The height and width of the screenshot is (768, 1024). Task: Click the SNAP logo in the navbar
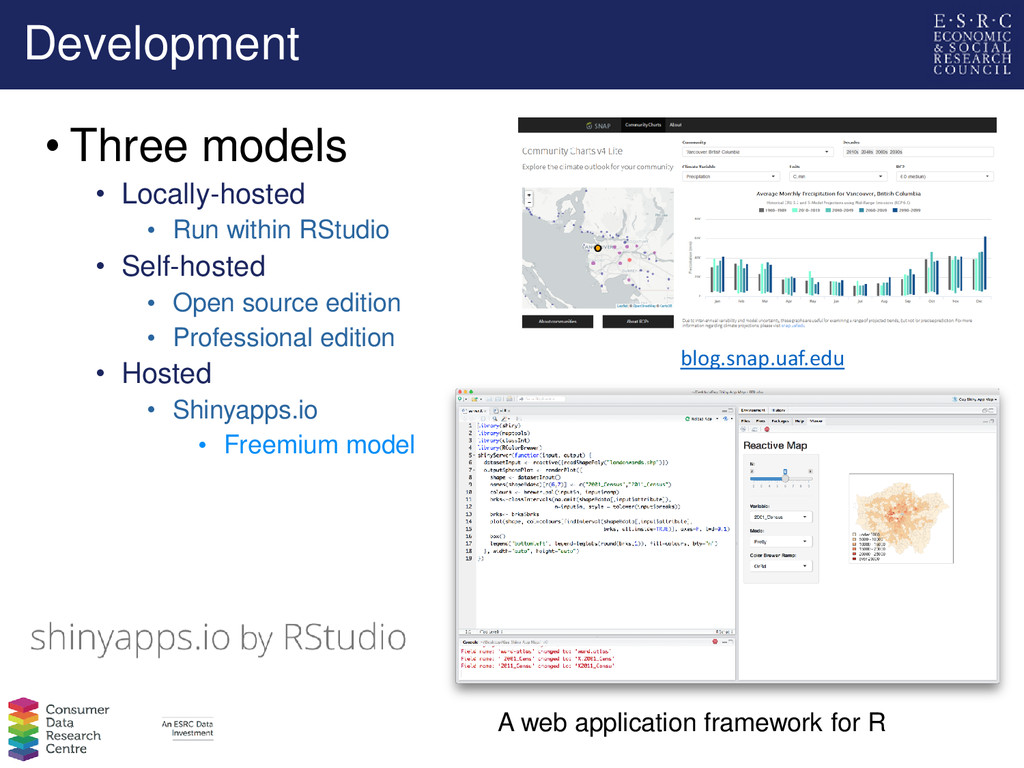tap(598, 125)
